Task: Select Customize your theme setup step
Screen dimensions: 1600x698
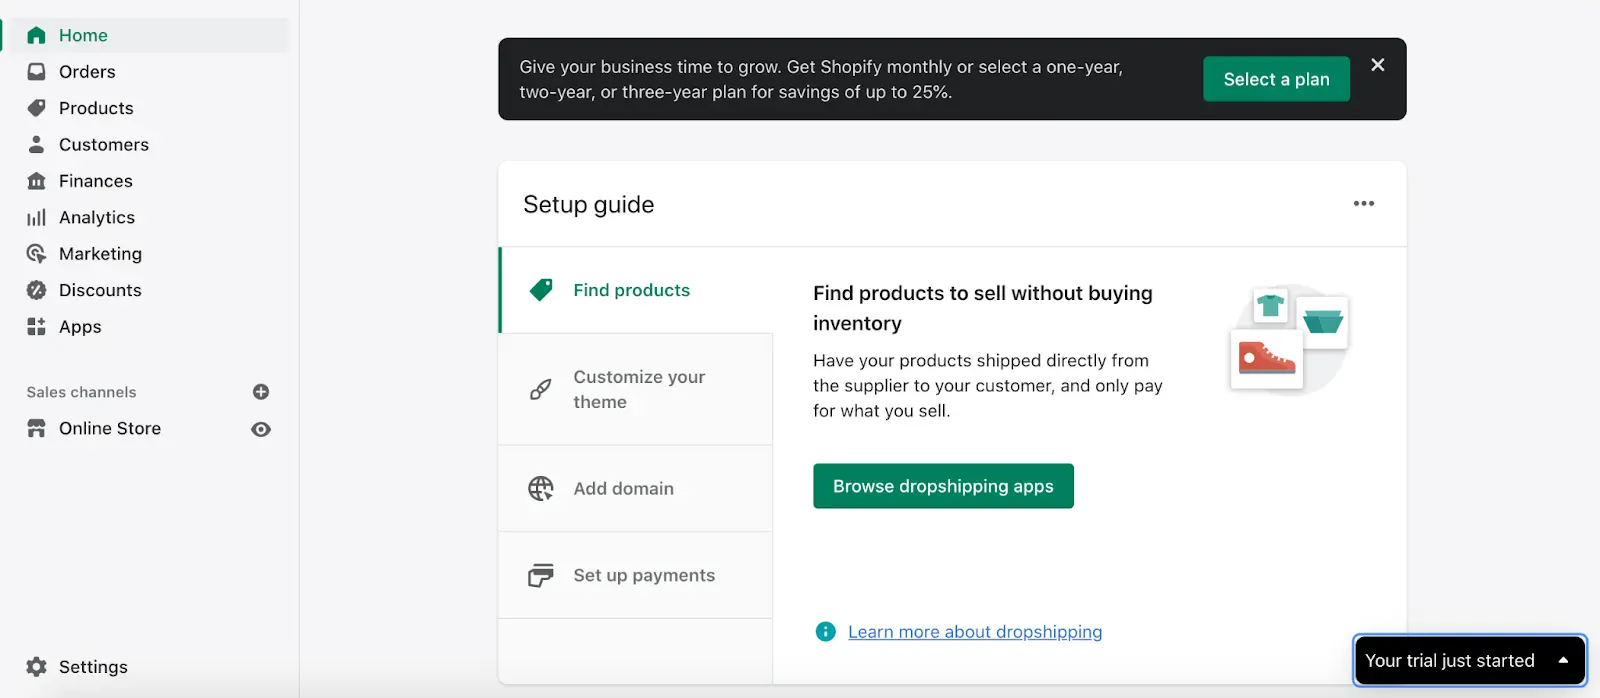Action: point(636,389)
